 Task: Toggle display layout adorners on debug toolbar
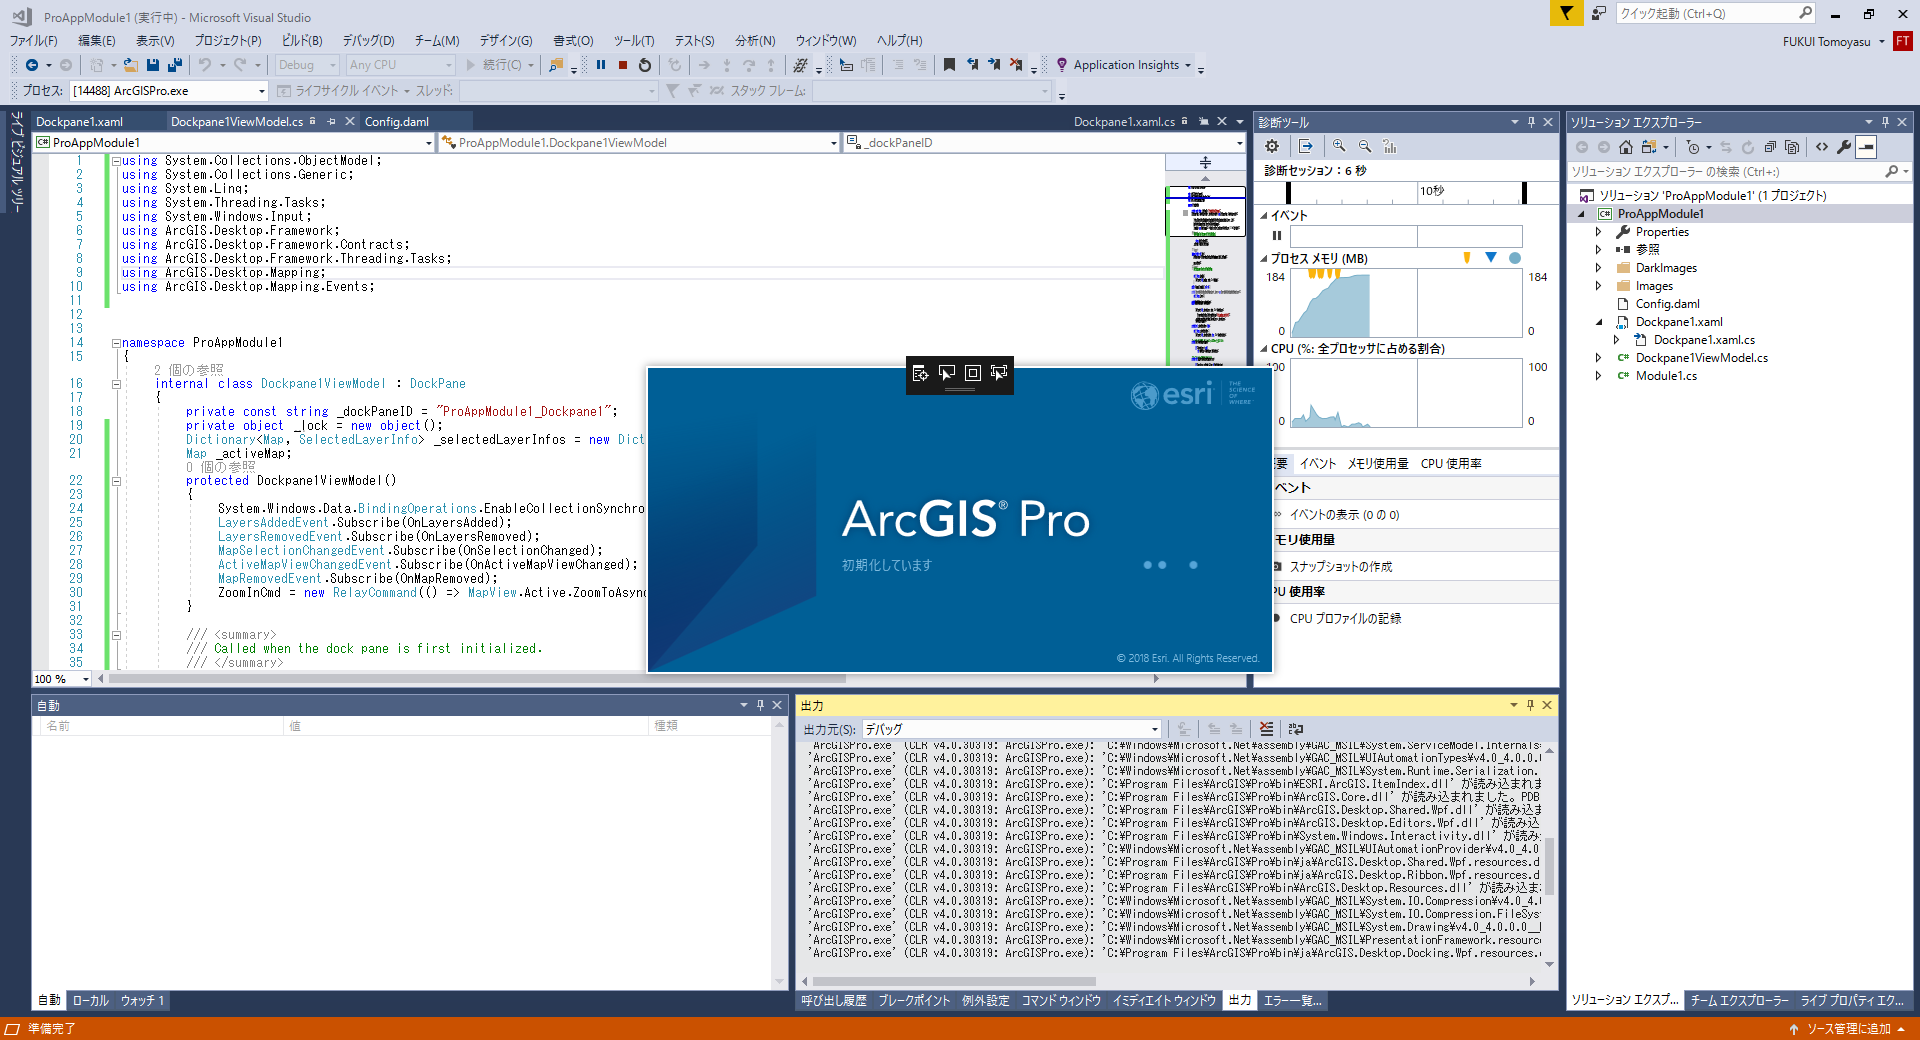pos(972,373)
